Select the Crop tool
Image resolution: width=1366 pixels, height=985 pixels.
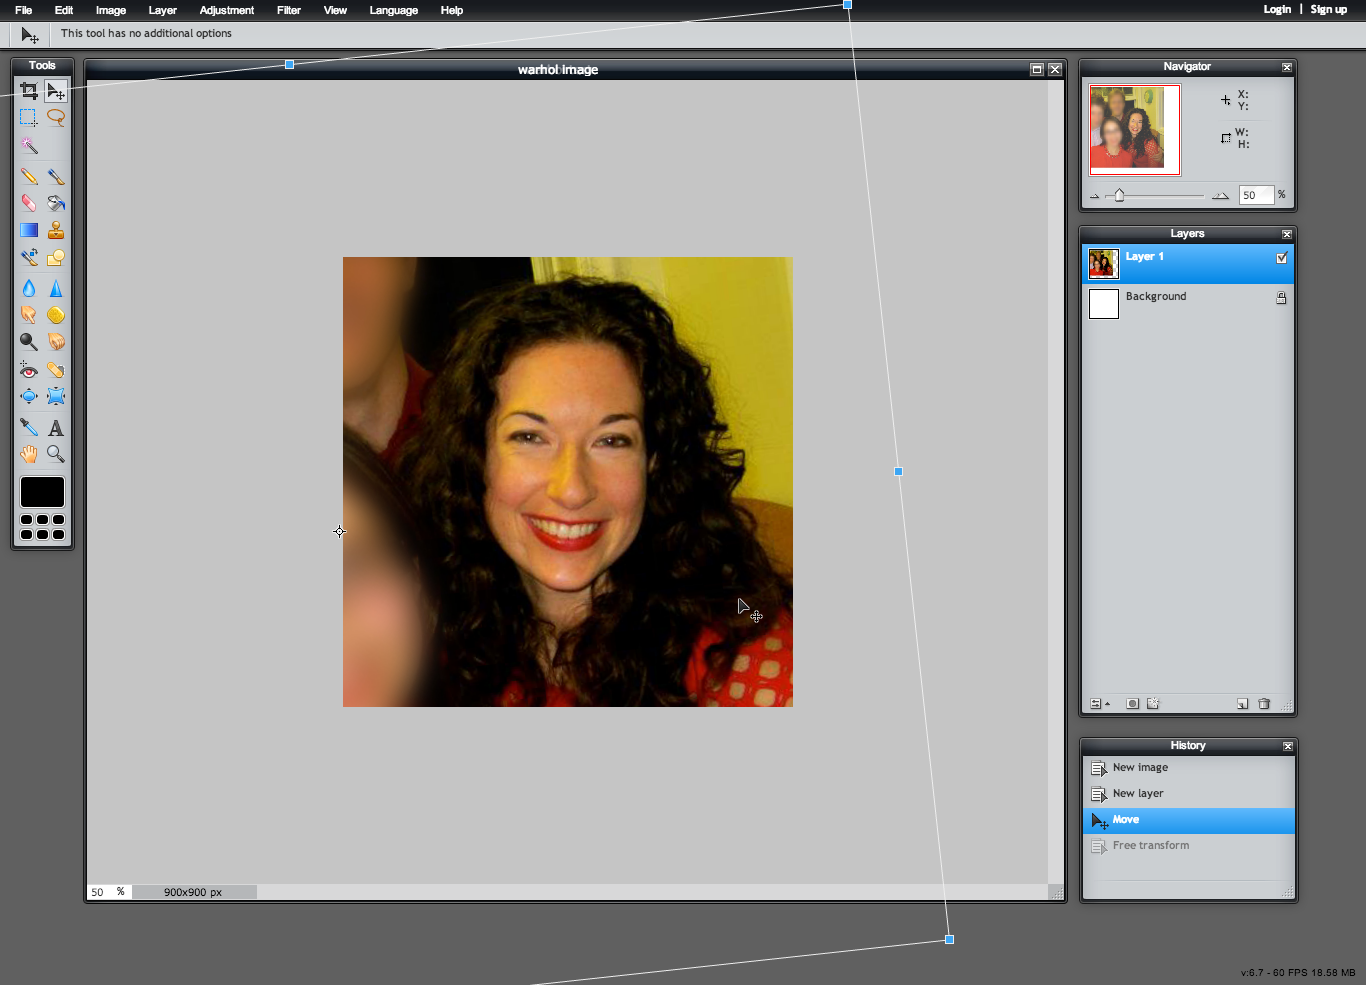click(29, 91)
